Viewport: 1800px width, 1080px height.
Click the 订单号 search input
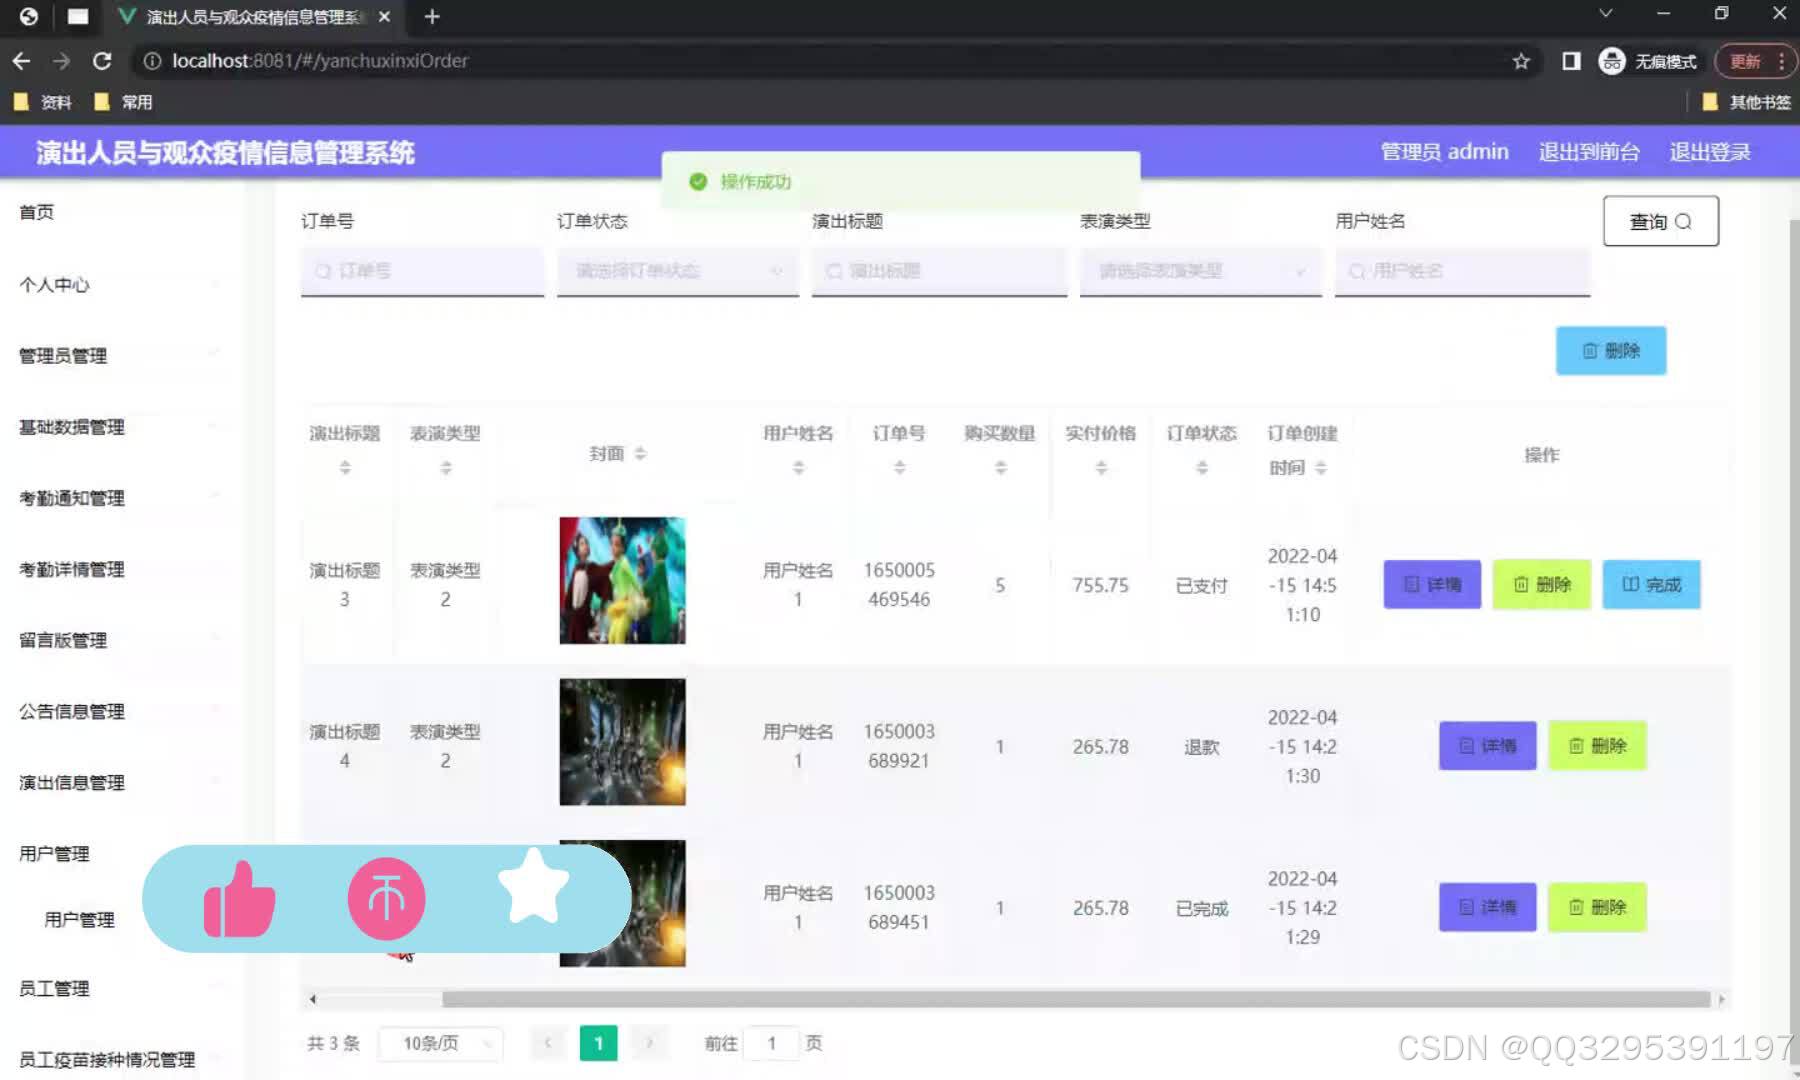click(422, 271)
